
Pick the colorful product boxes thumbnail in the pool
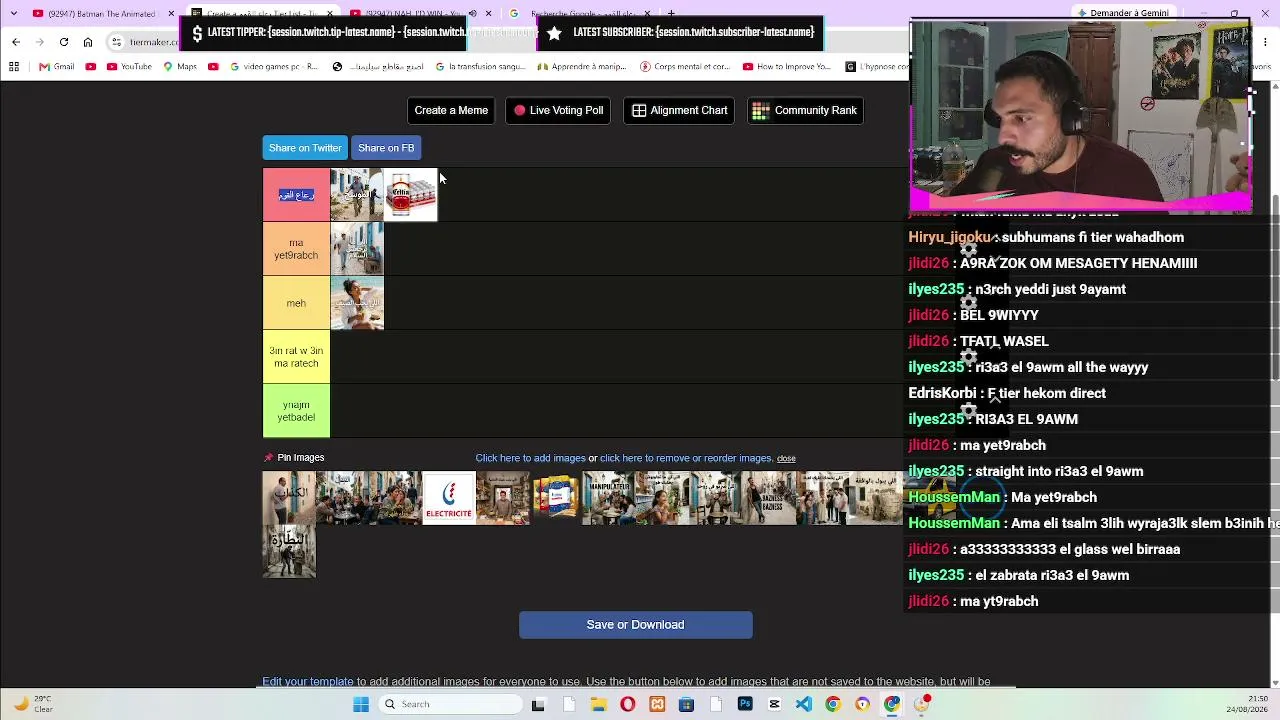click(556, 498)
